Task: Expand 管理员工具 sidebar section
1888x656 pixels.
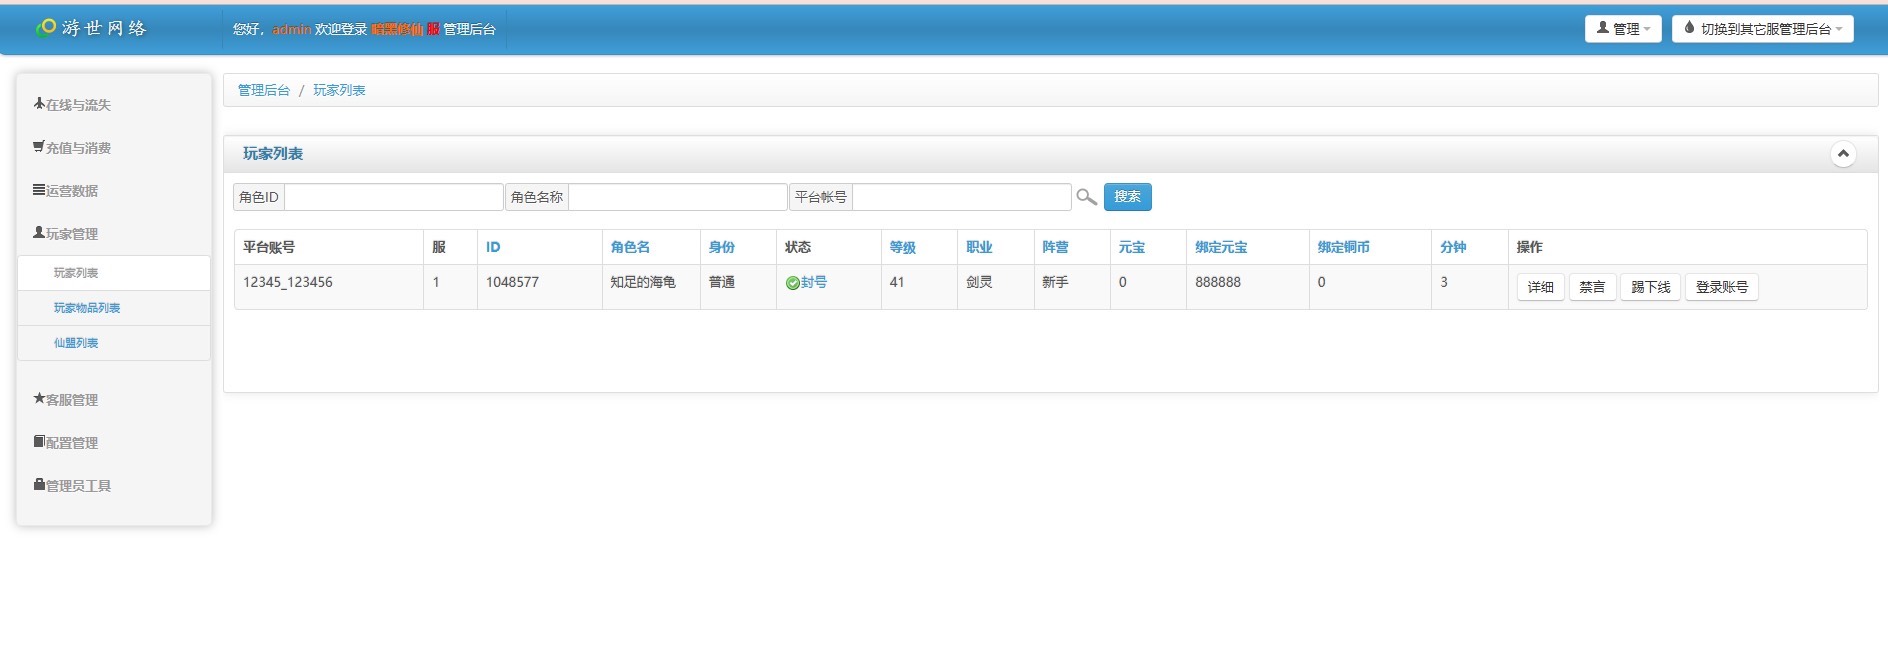Action: [x=72, y=485]
